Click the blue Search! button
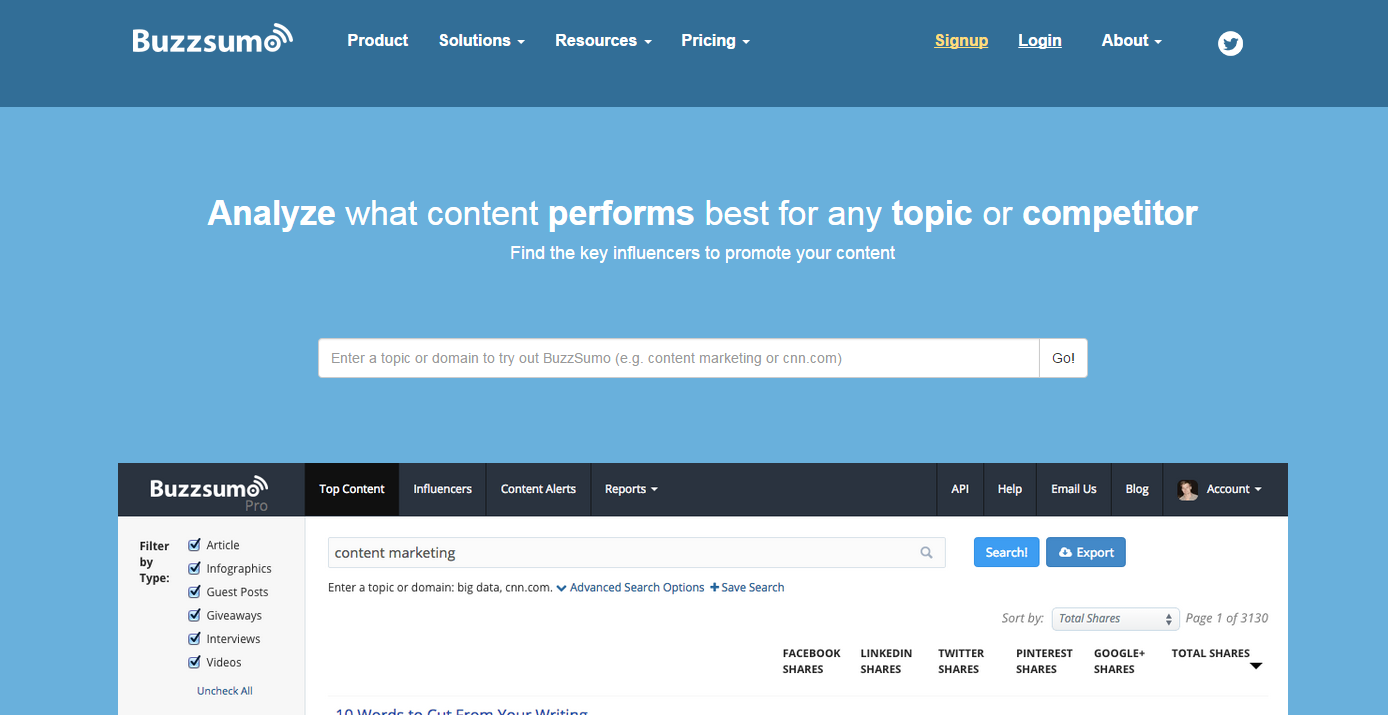The image size is (1388, 715). [x=1006, y=552]
